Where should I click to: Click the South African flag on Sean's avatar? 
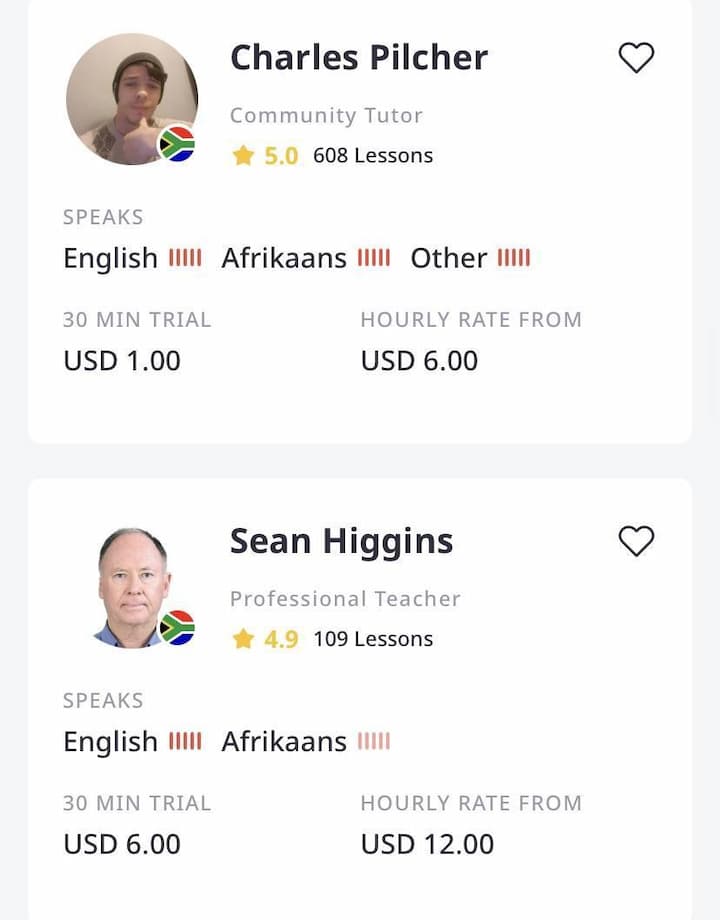point(177,627)
